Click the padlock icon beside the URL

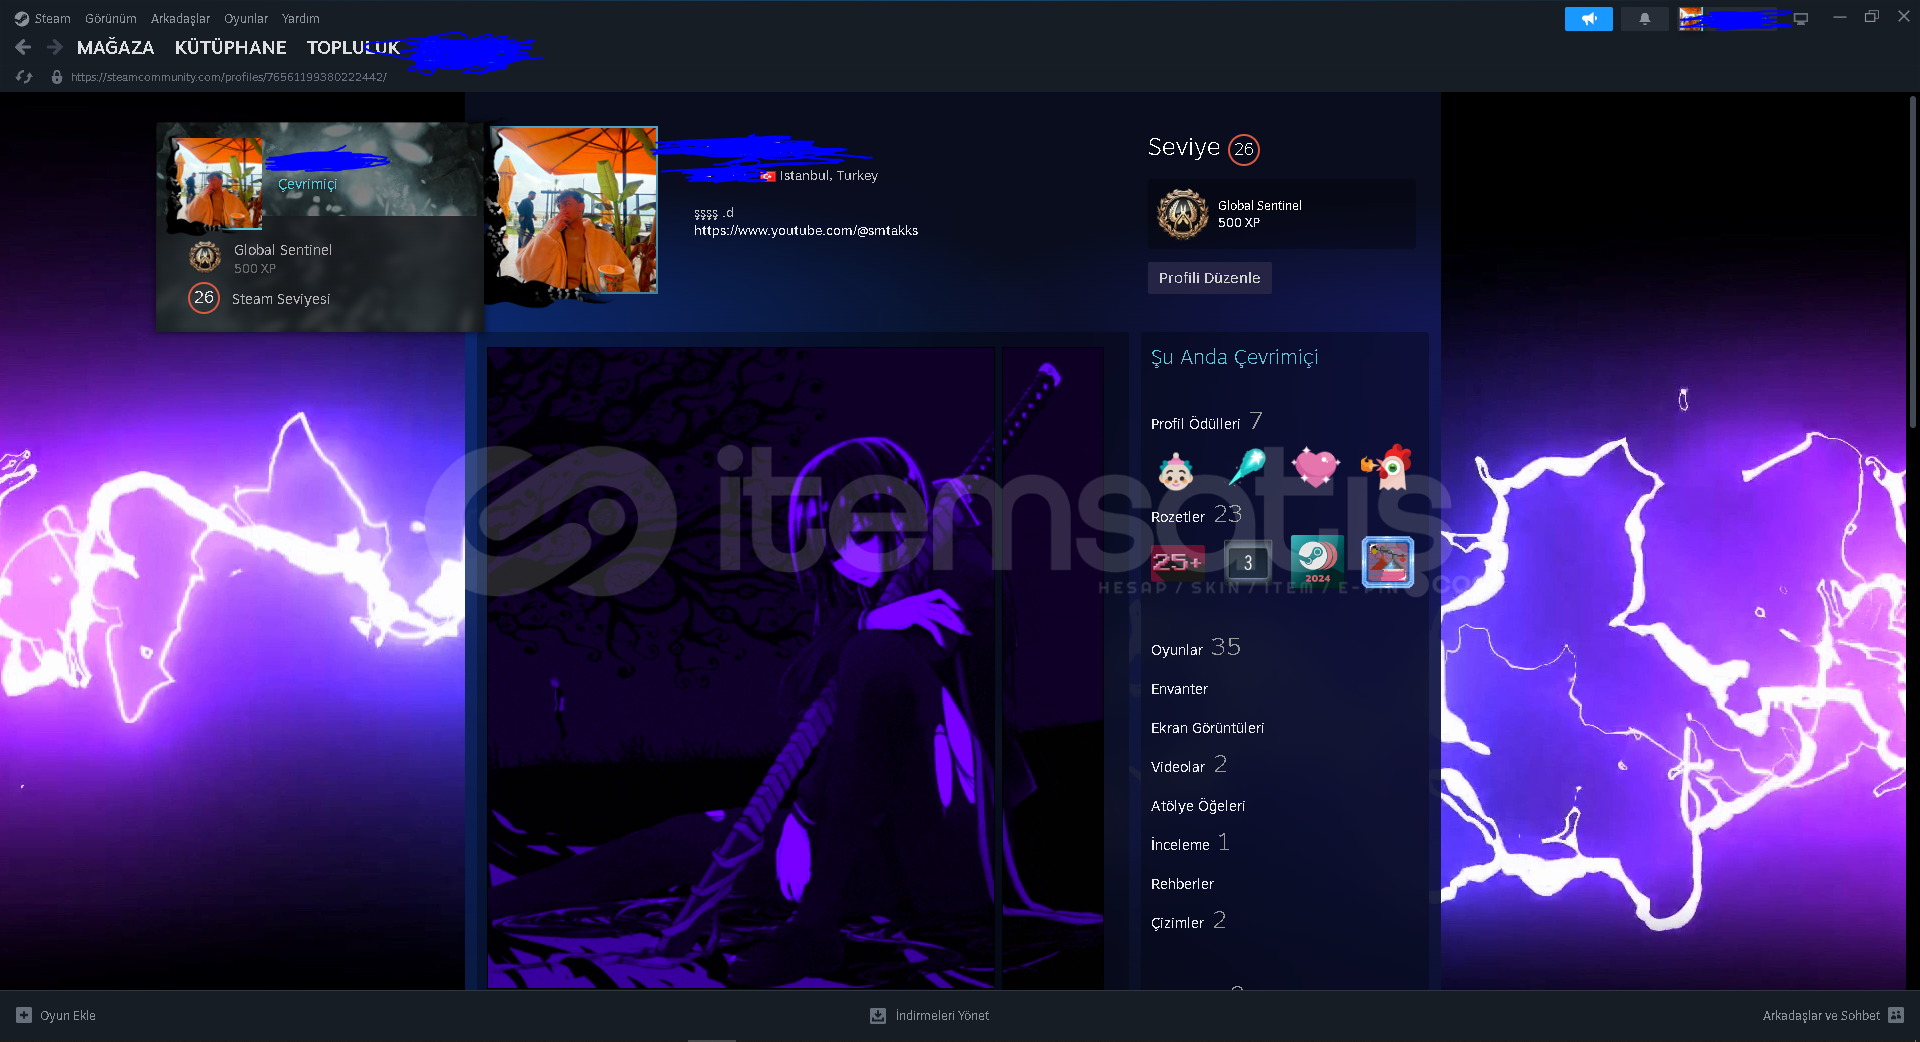(57, 76)
